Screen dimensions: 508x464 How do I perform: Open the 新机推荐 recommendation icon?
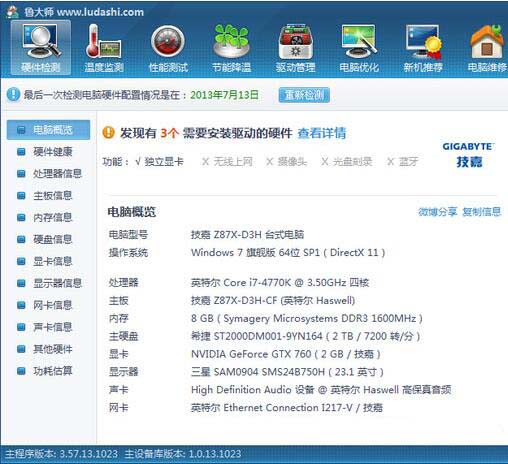[423, 48]
